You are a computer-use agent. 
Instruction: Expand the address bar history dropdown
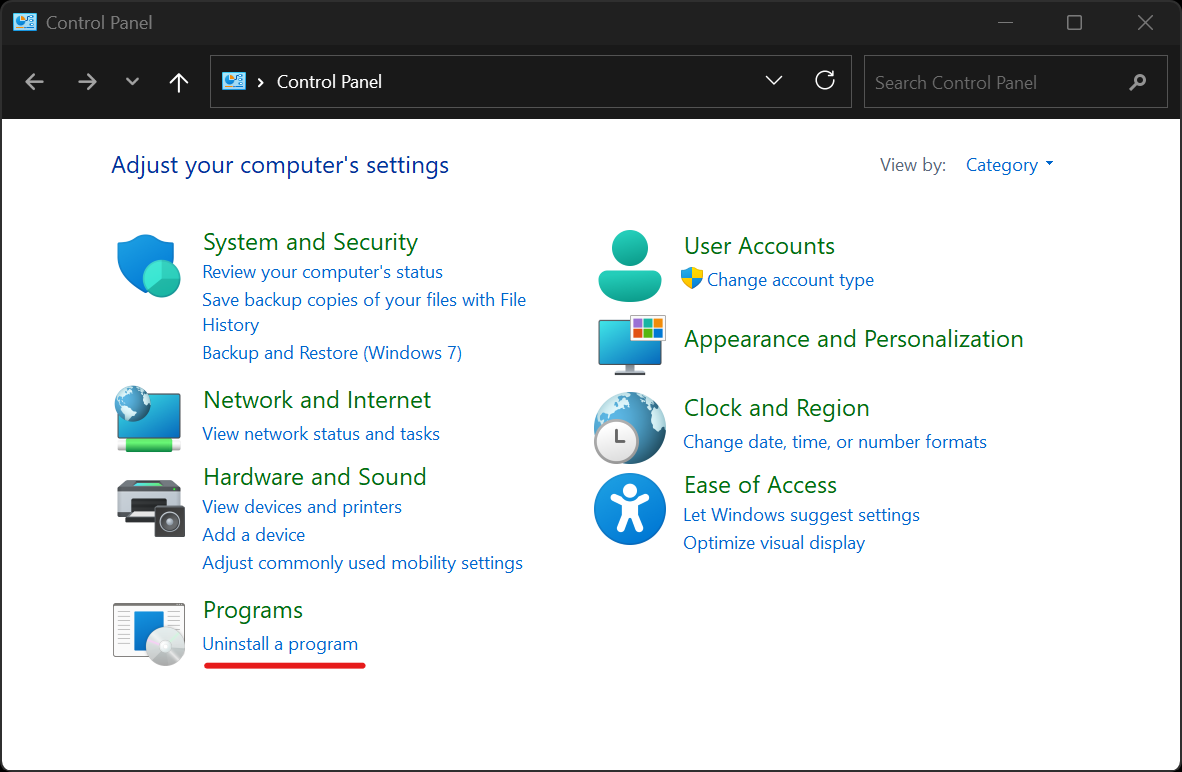click(774, 81)
